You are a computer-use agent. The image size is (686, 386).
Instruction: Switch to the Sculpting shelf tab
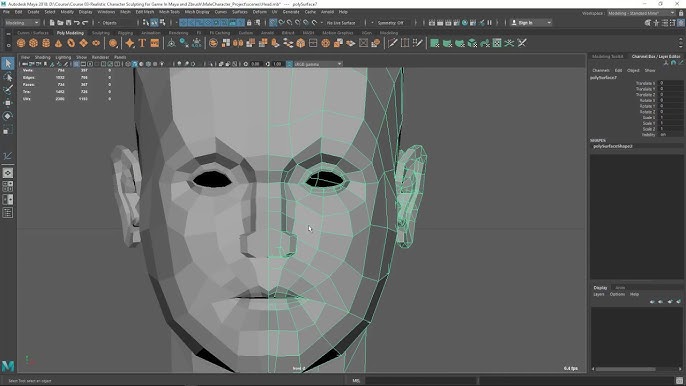(x=101, y=33)
